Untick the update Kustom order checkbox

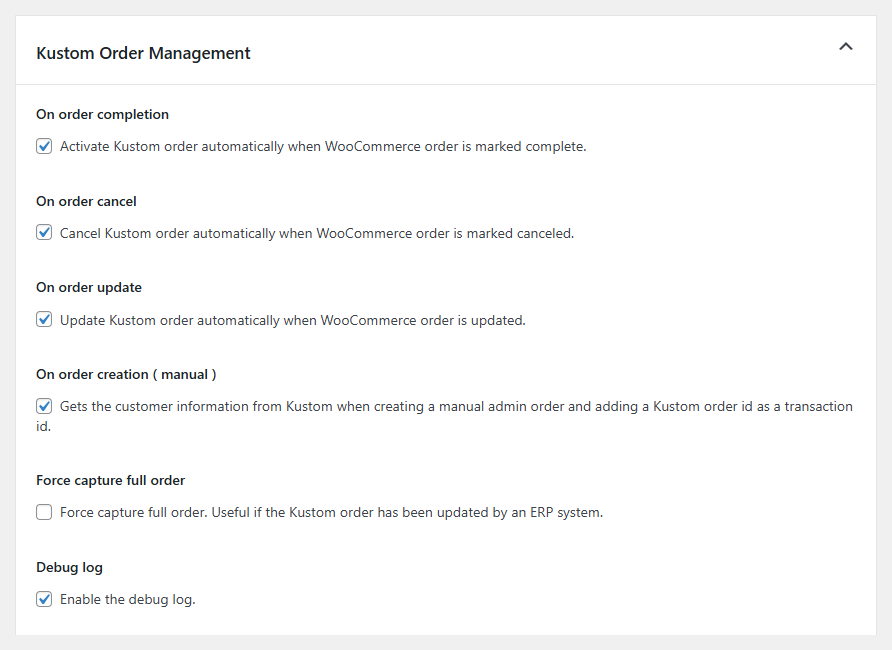click(44, 320)
